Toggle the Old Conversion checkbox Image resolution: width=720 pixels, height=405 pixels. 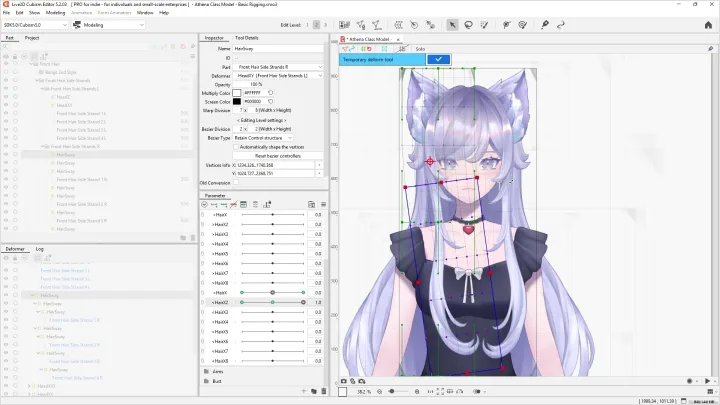pos(236,182)
